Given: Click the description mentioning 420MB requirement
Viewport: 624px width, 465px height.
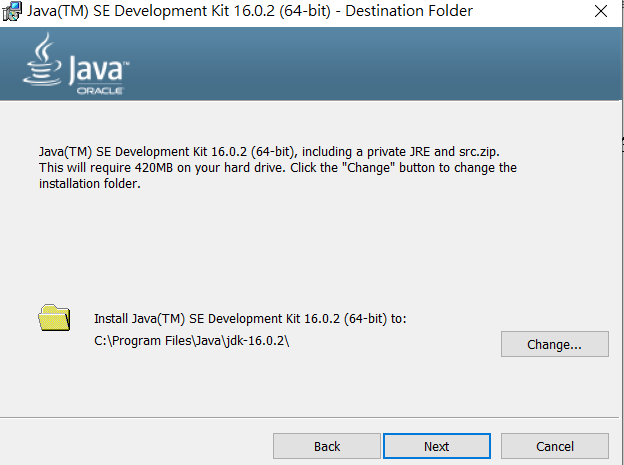Looking at the screenshot, I should (x=277, y=167).
